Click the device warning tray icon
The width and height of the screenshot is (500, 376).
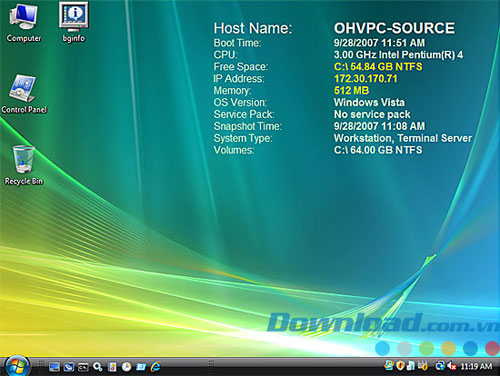point(423,366)
